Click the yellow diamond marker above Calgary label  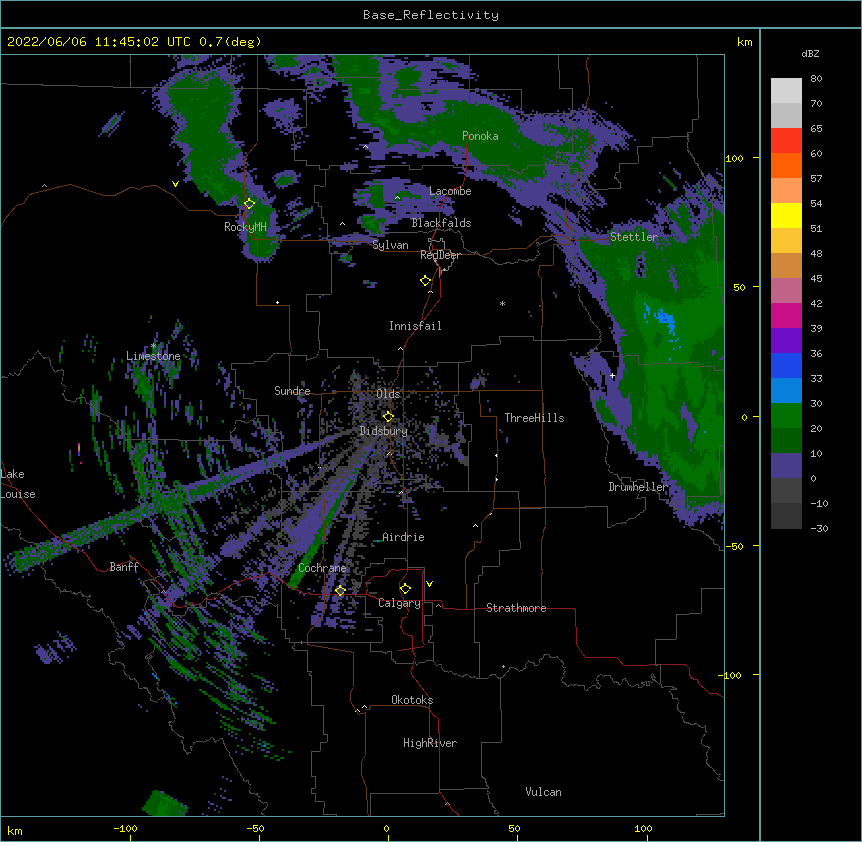pos(405,589)
